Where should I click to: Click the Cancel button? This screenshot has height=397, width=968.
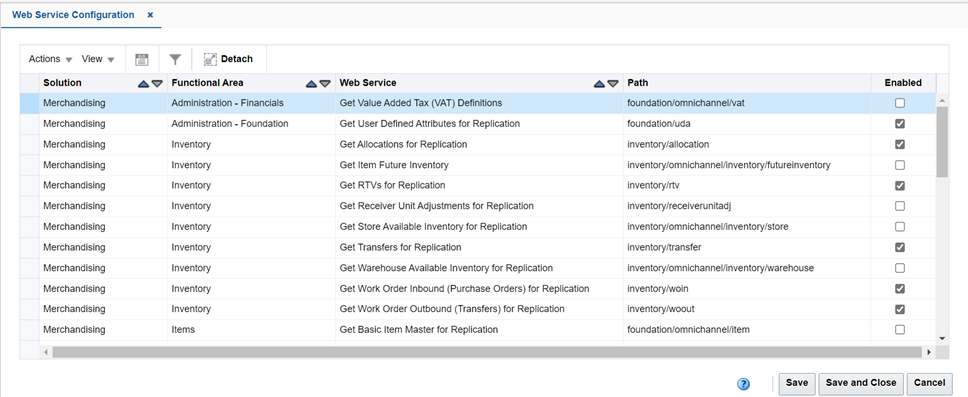929,383
